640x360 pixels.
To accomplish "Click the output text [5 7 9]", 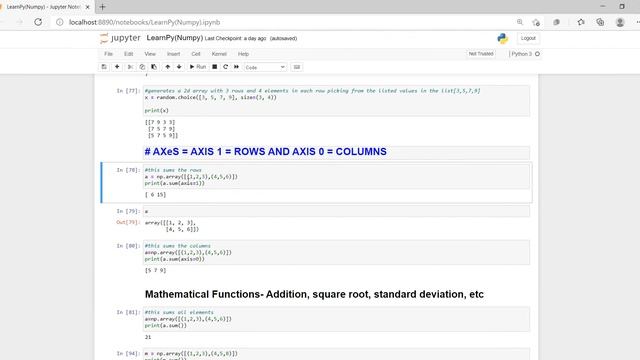I will point(156,271).
